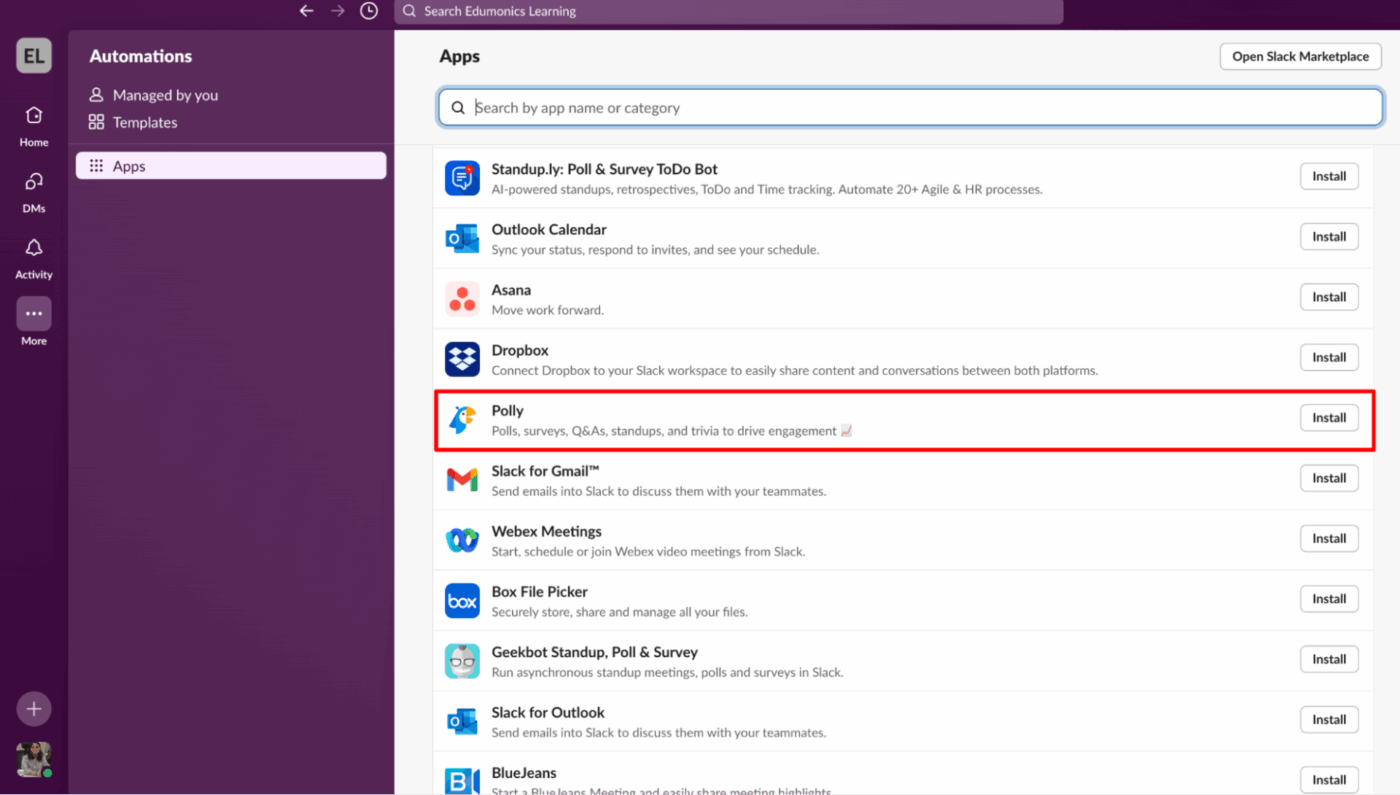Install the Dropbox app
The width and height of the screenshot is (1400, 795).
pyautogui.click(x=1329, y=357)
